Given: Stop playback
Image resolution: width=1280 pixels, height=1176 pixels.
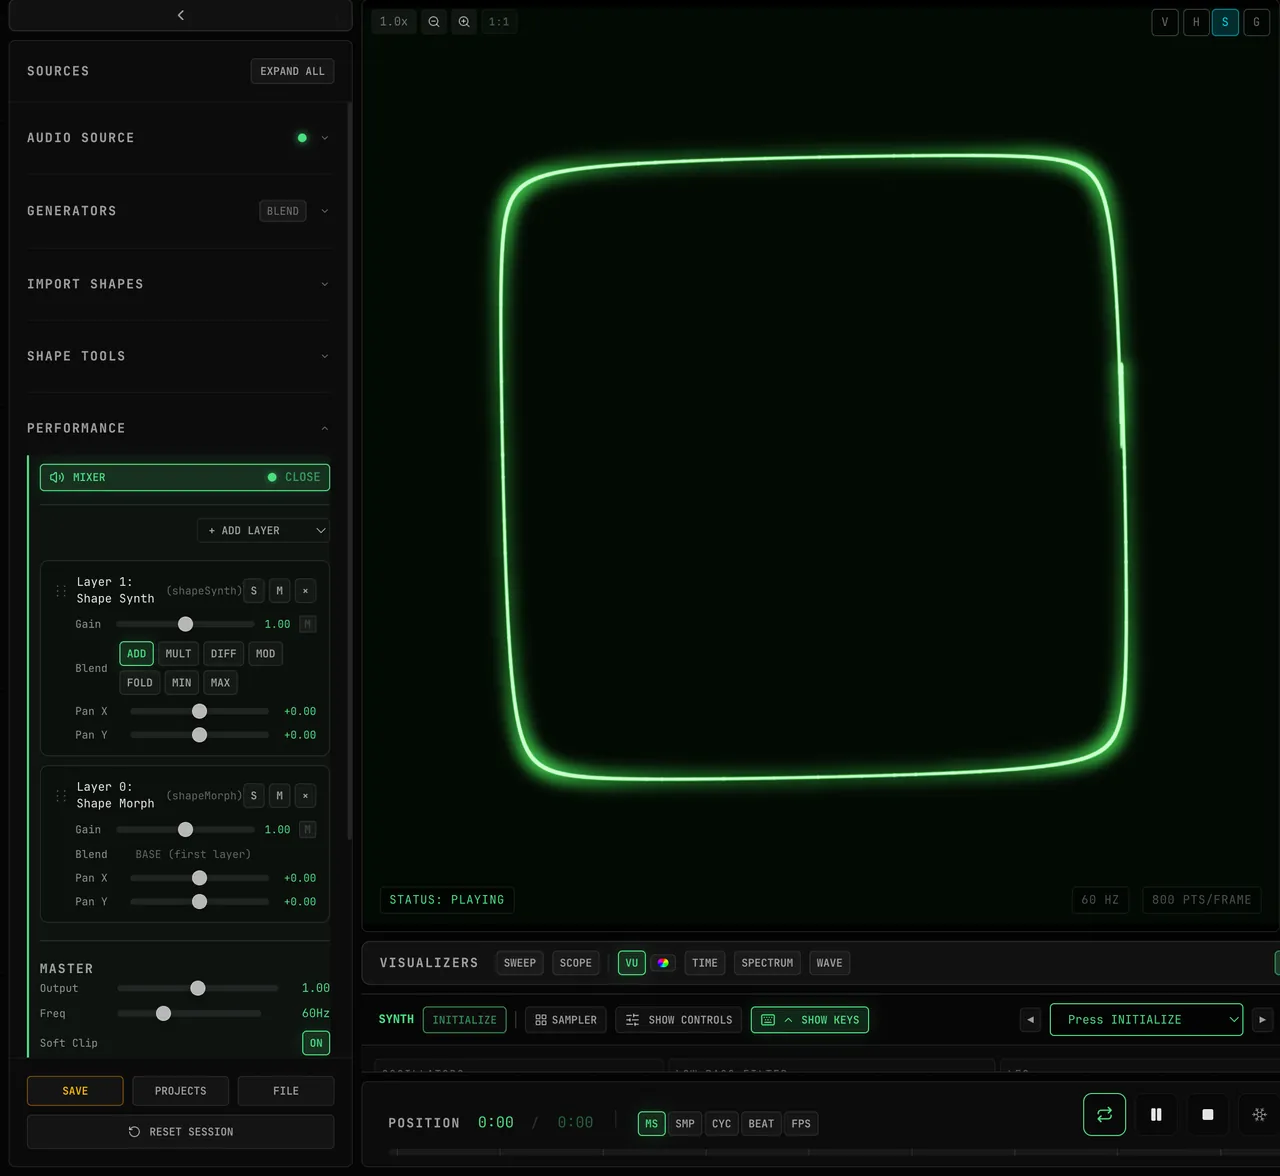Looking at the screenshot, I should [1208, 1114].
